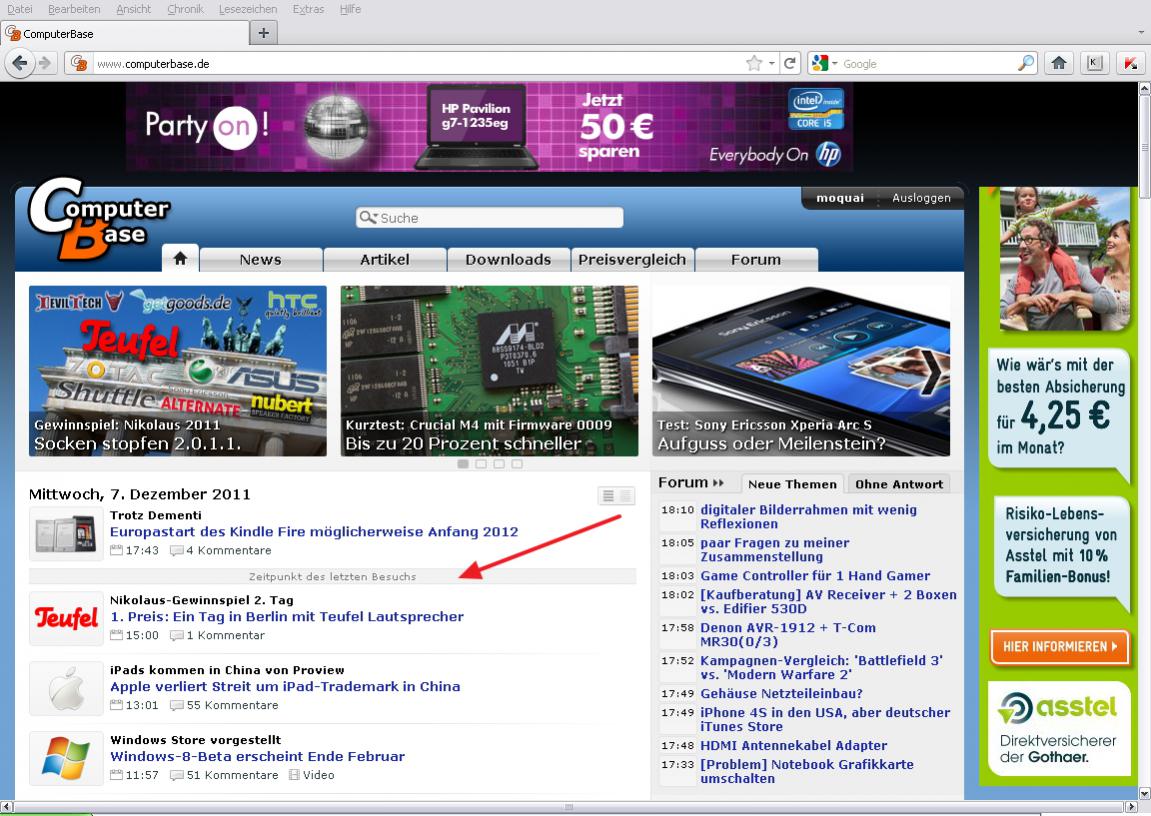Open the Artikel navigation tab
The height and width of the screenshot is (816, 1151).
click(385, 259)
